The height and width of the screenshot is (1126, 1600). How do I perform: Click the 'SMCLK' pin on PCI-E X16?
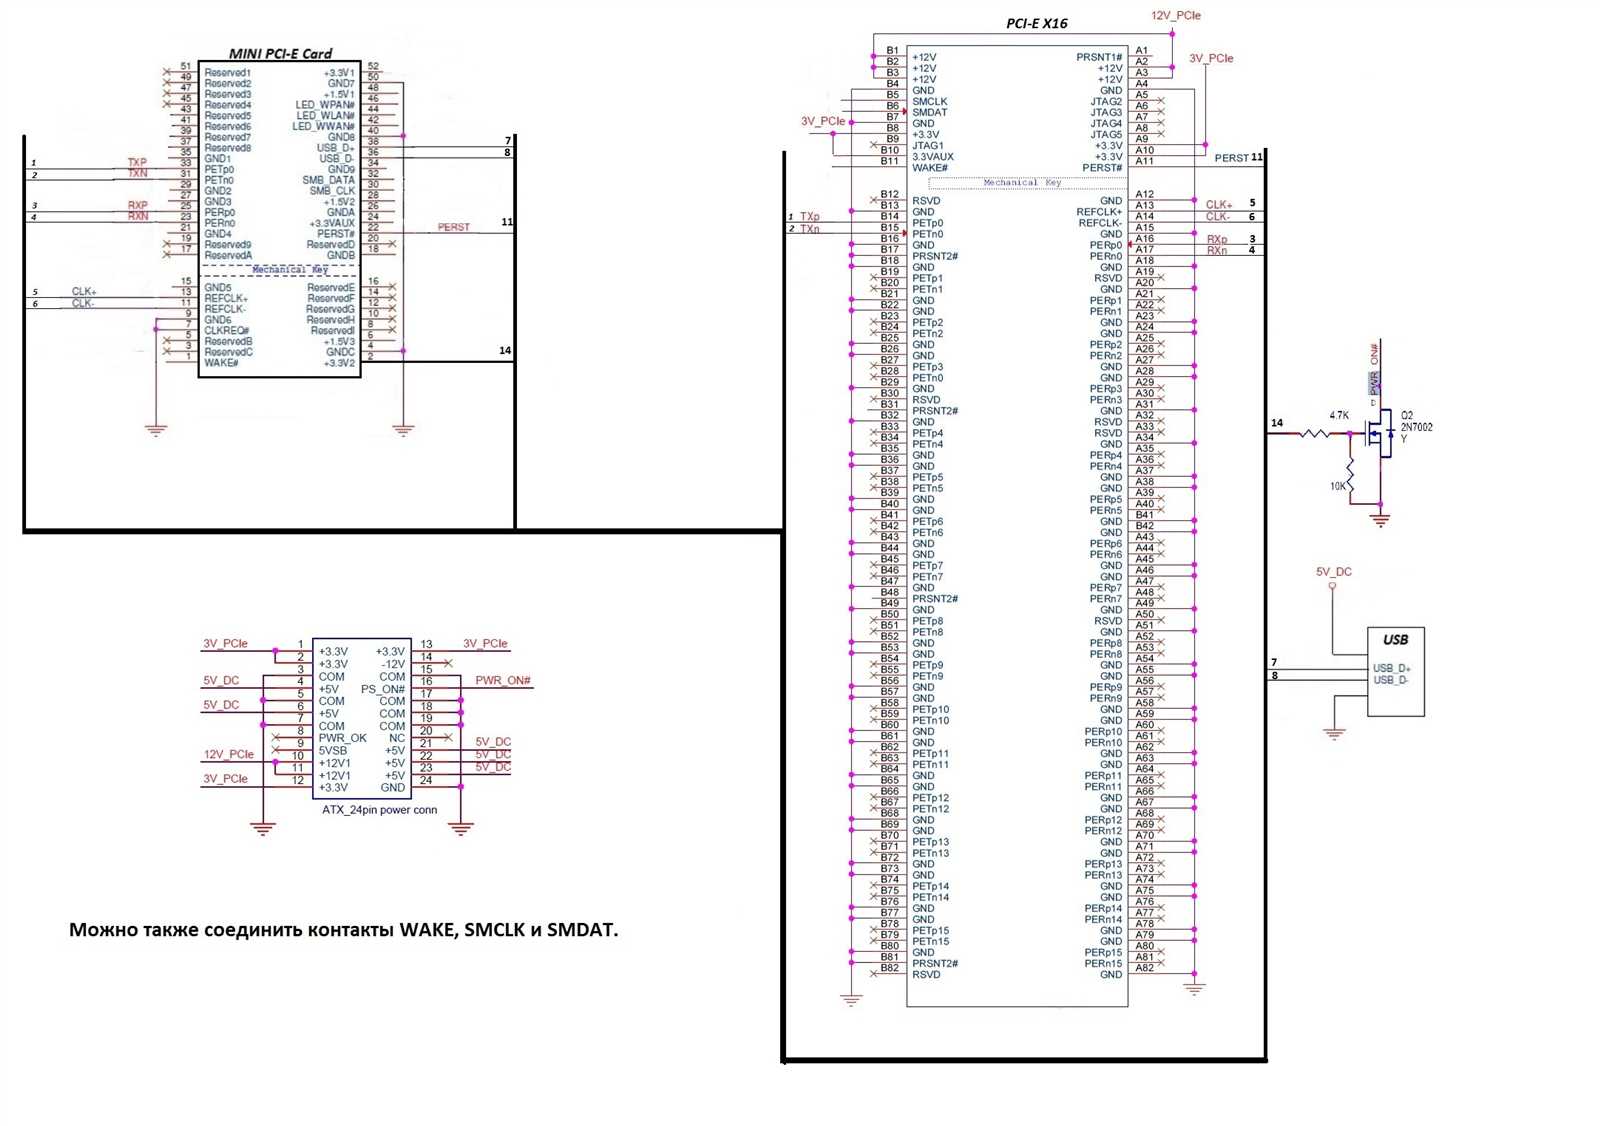click(930, 102)
